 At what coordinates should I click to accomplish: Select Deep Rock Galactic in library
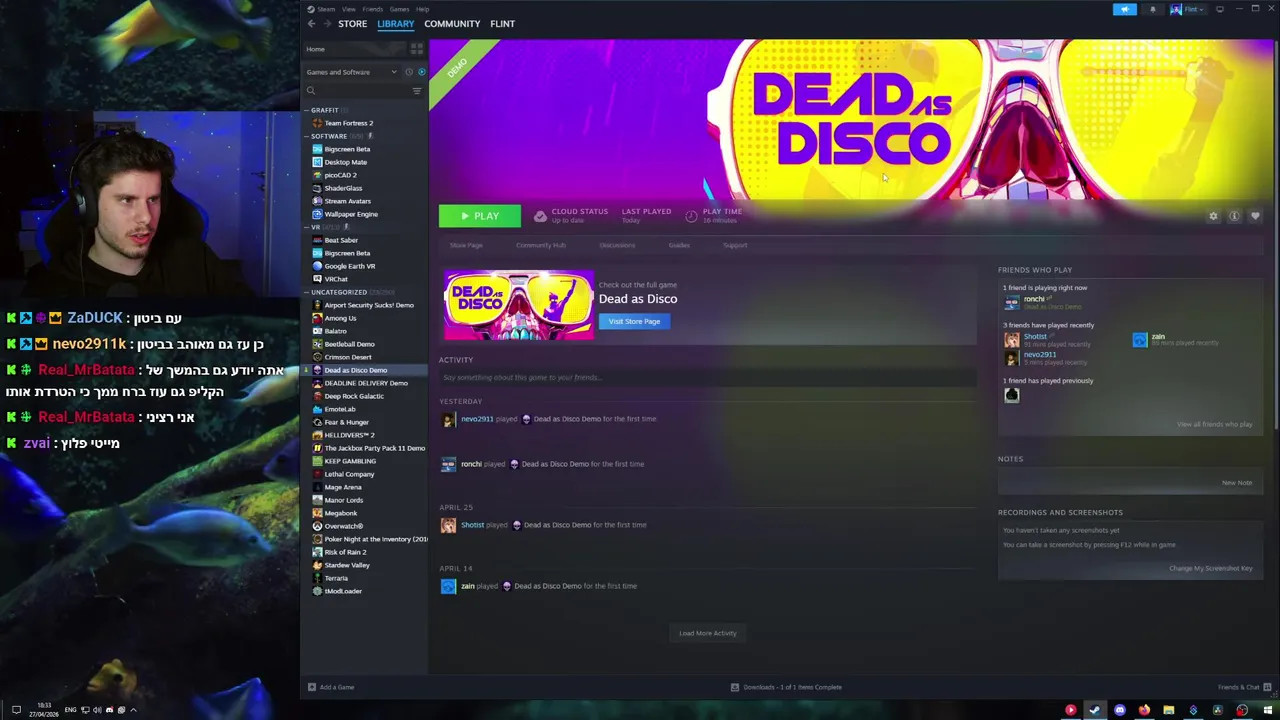click(x=354, y=396)
